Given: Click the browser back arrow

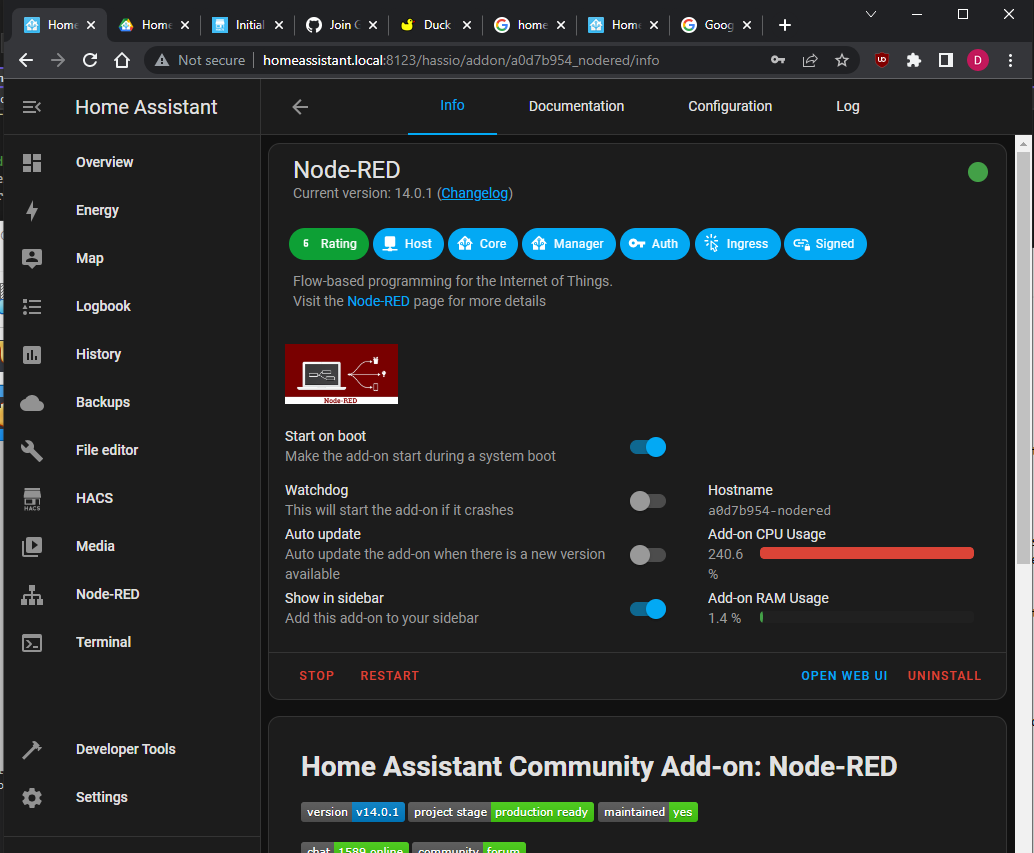Looking at the screenshot, I should pyautogui.click(x=26, y=61).
